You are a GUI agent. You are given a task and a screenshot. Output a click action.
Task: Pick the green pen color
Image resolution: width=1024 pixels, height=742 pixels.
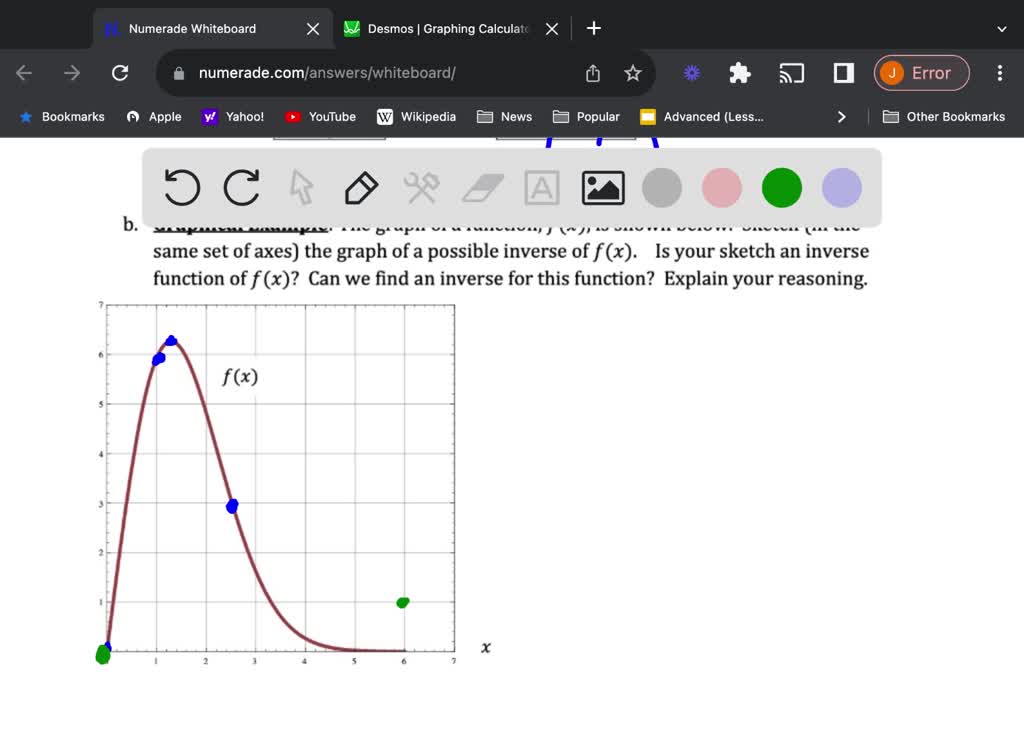pos(782,187)
